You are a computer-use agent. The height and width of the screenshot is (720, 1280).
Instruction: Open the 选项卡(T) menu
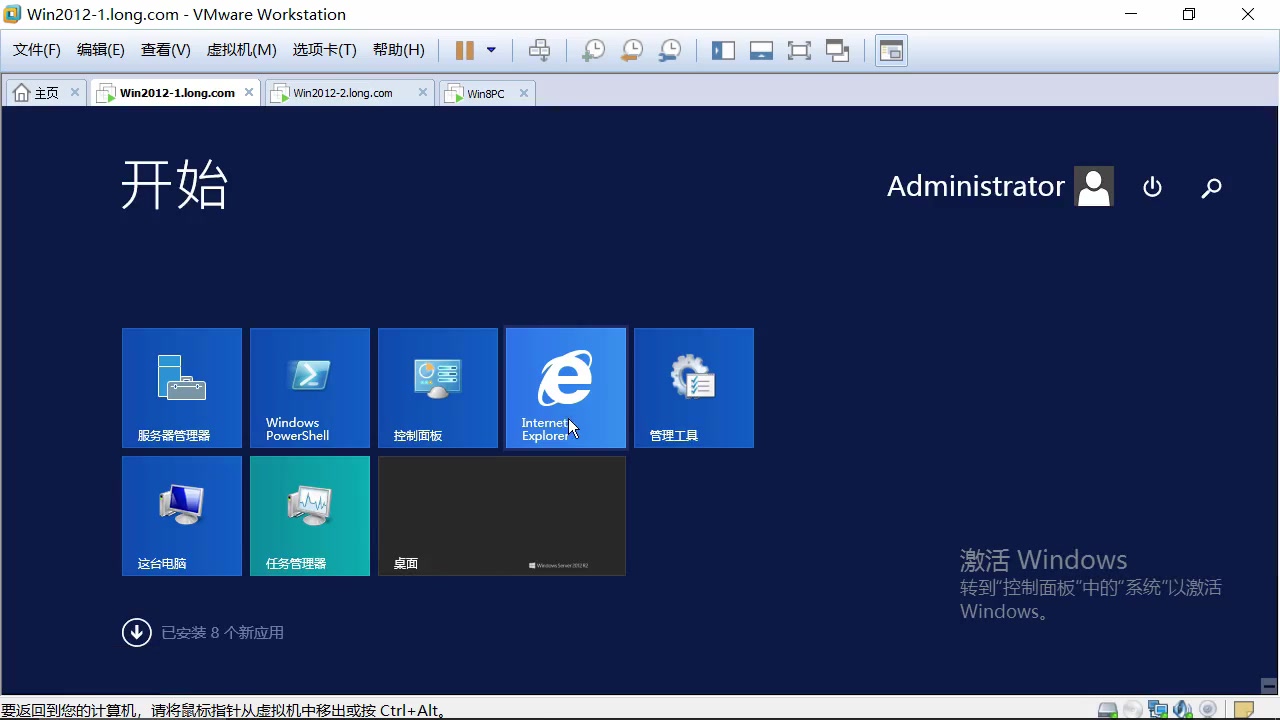324,50
